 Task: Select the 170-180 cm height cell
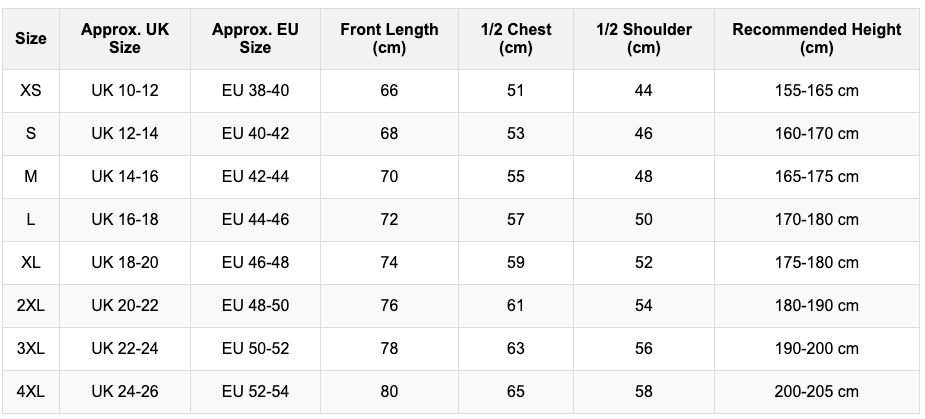point(816,220)
